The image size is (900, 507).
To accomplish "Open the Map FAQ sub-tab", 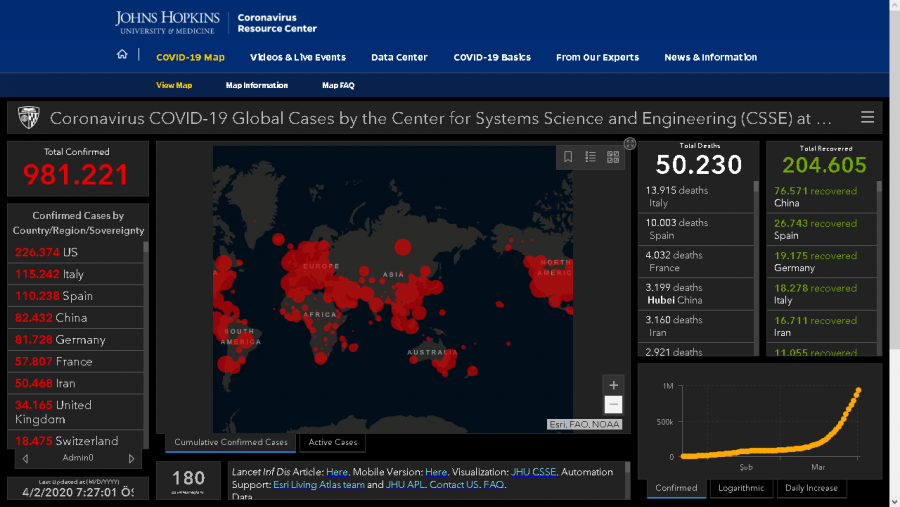I will coord(338,85).
